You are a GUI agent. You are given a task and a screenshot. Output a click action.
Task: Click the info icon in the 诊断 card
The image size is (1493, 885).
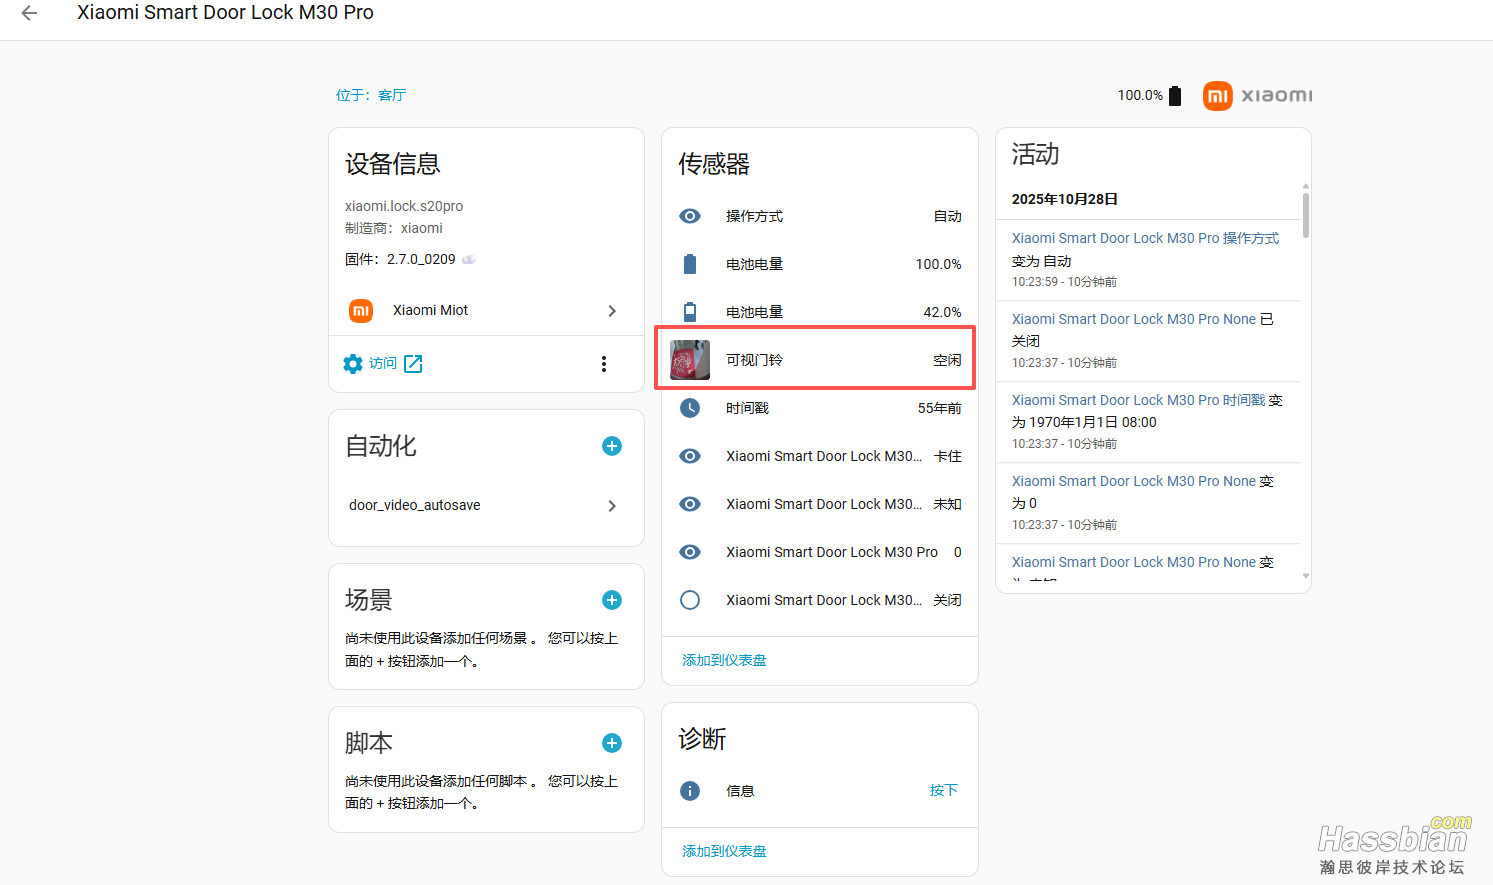tap(690, 790)
